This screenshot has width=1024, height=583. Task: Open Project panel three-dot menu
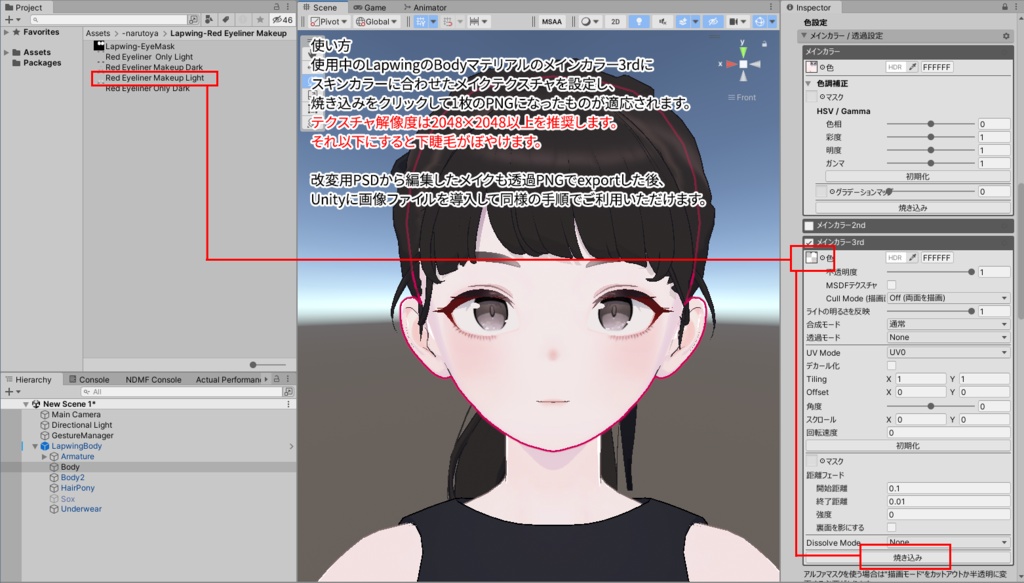288,7
